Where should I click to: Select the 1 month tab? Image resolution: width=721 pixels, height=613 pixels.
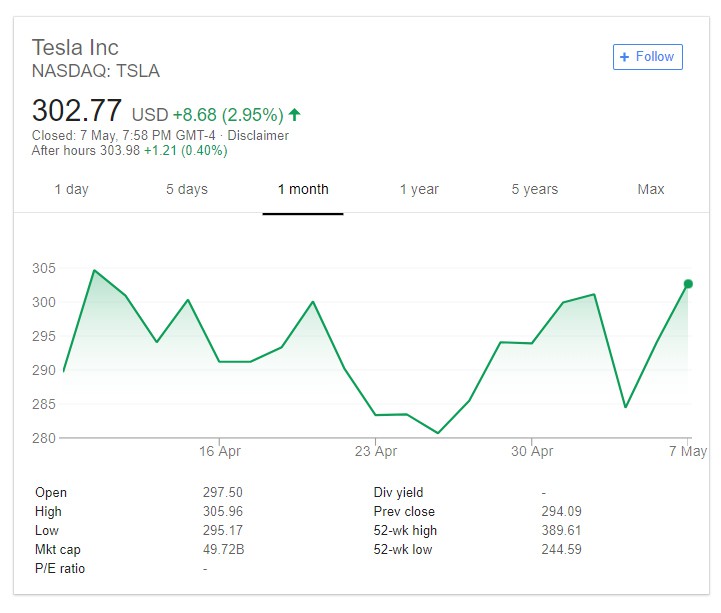click(x=303, y=190)
